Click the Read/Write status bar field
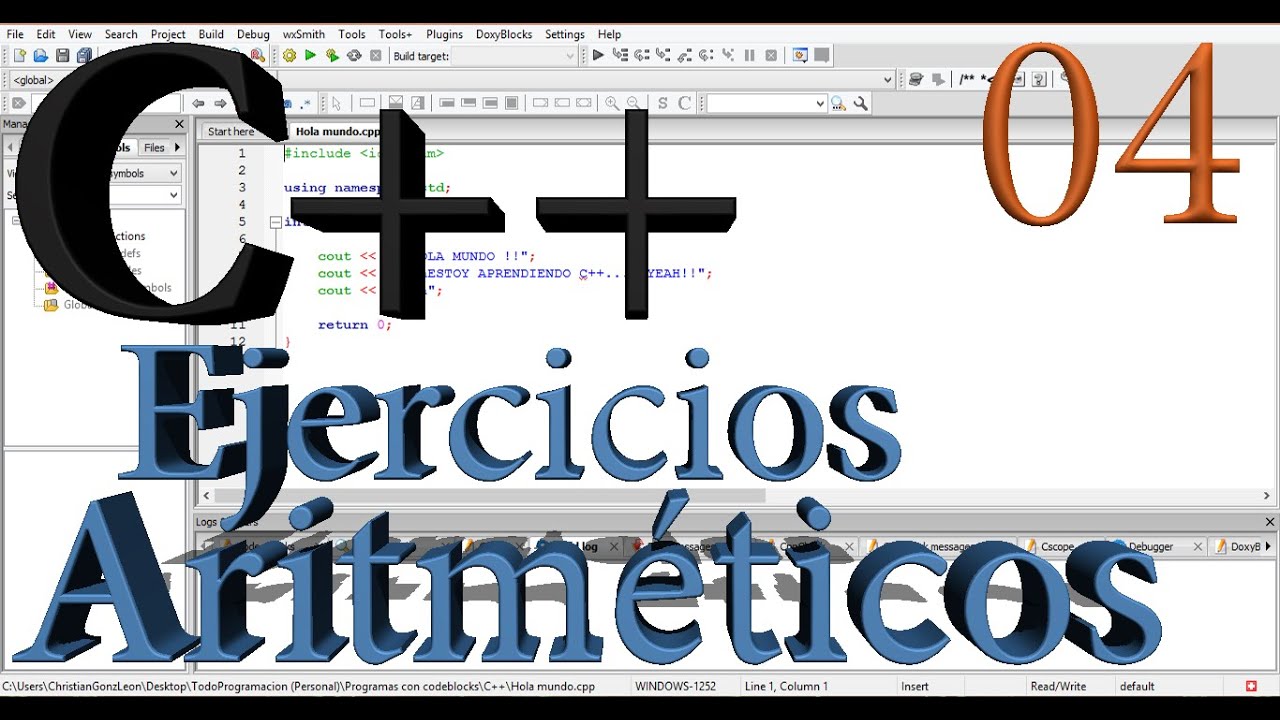Image resolution: width=1280 pixels, height=720 pixels. pos(1058,687)
